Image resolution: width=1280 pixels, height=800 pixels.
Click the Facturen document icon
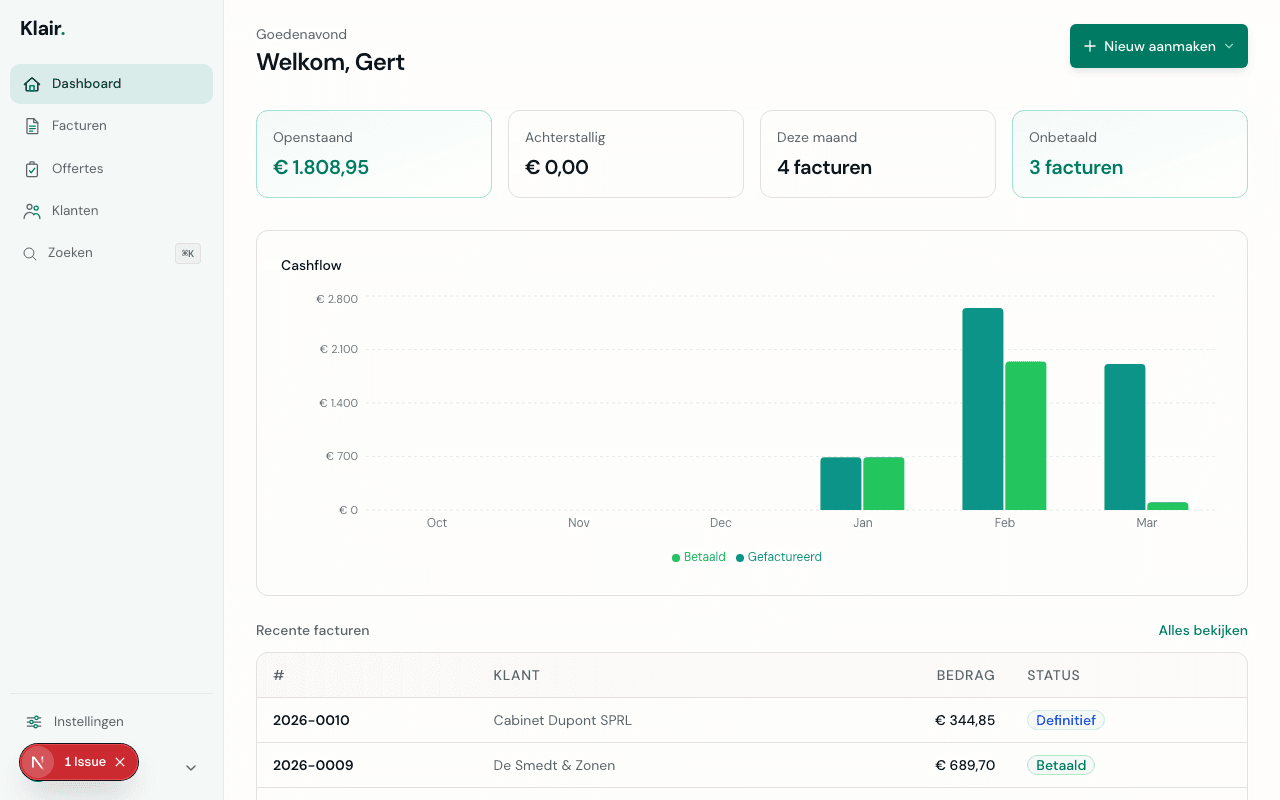tap(33, 125)
